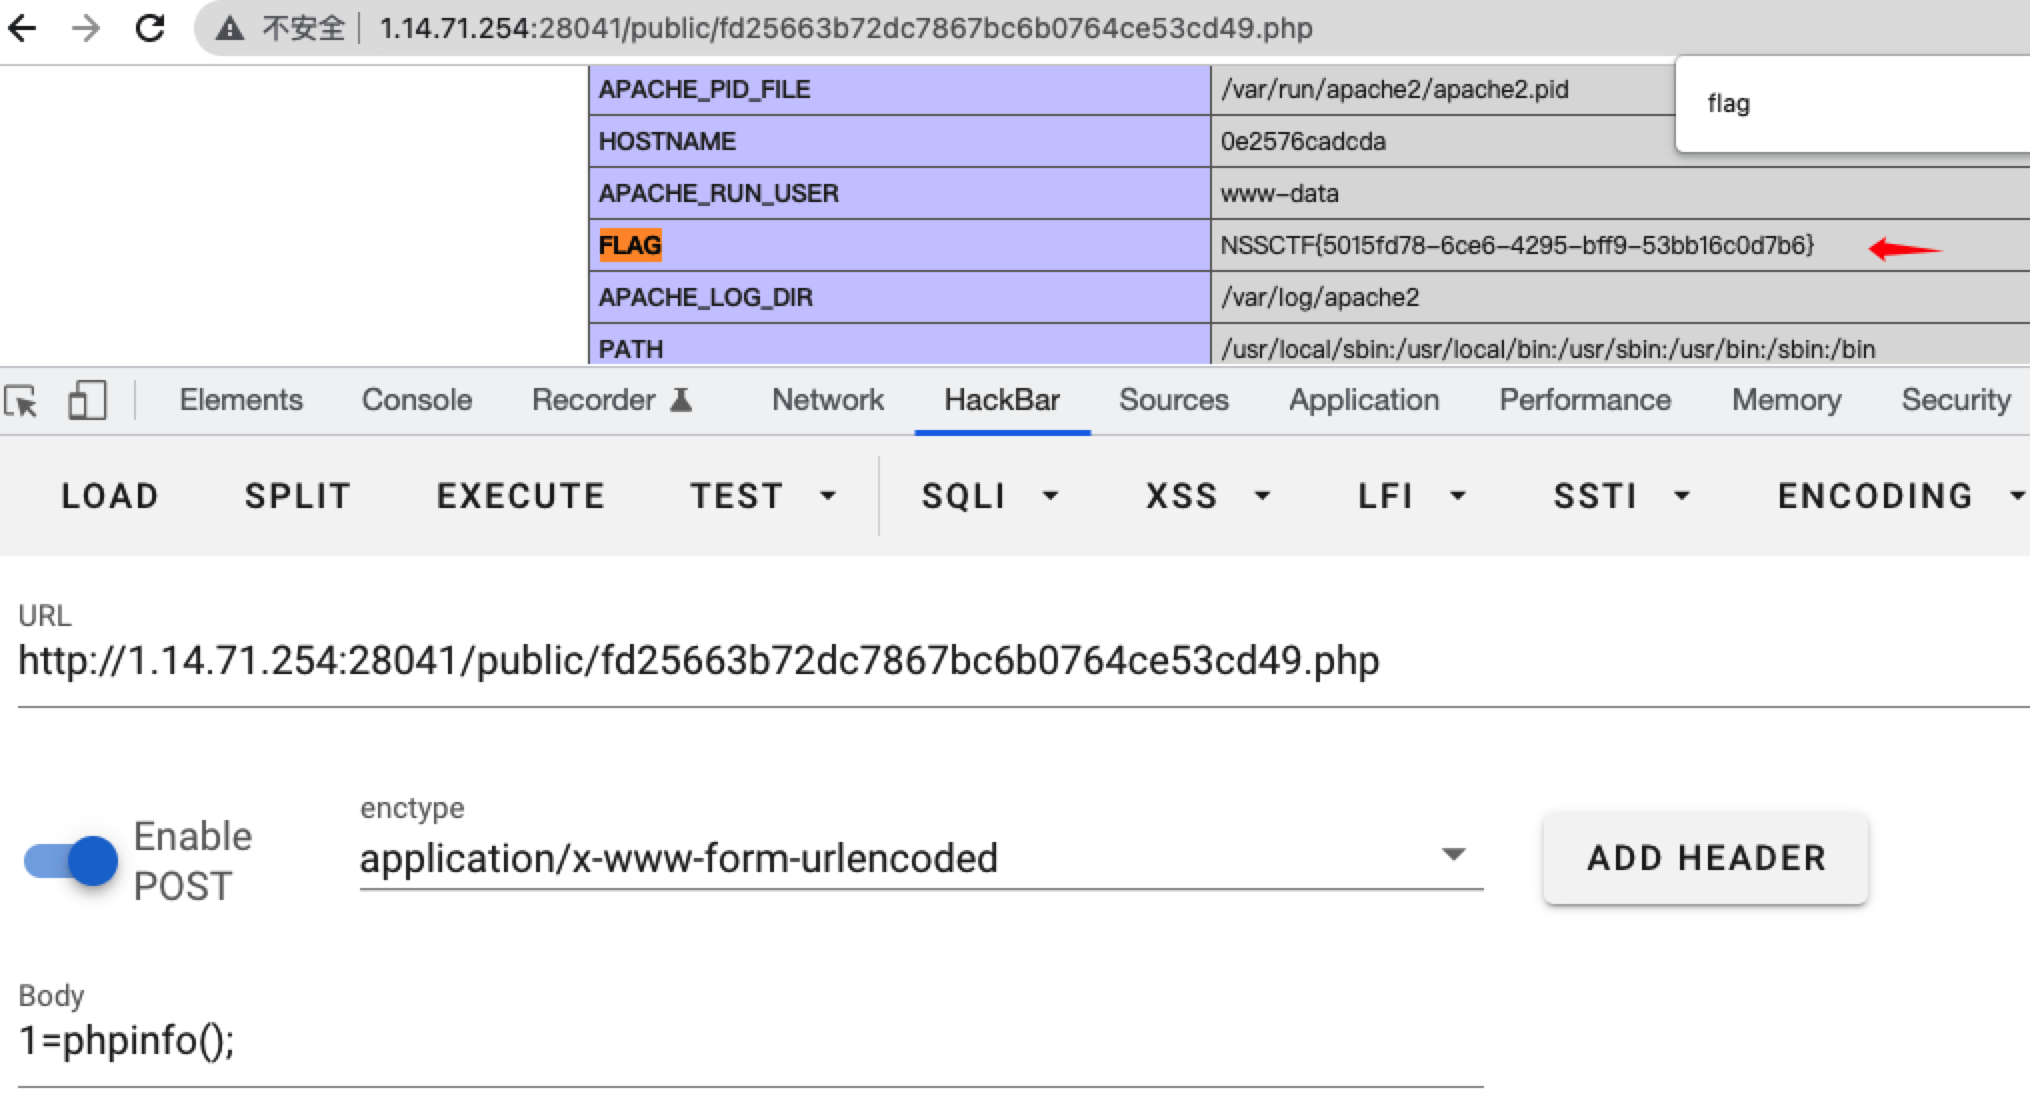Open the SSTI dropdown

pyautogui.click(x=1622, y=496)
